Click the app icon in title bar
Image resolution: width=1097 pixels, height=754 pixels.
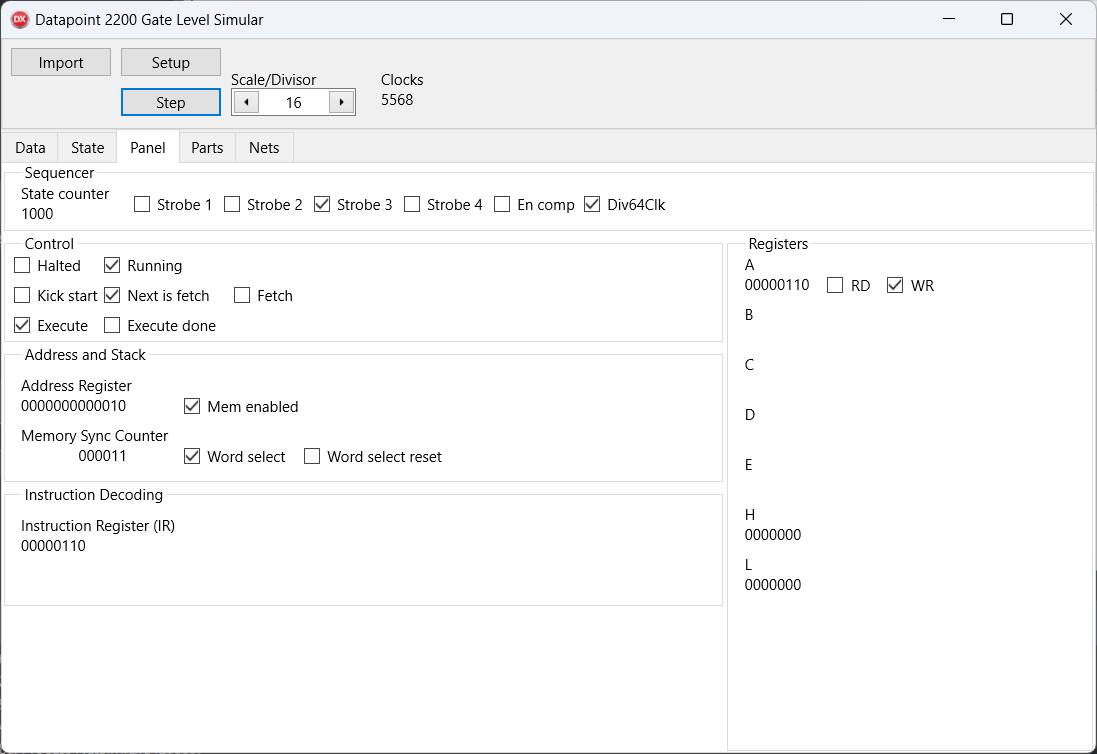tap(20, 20)
